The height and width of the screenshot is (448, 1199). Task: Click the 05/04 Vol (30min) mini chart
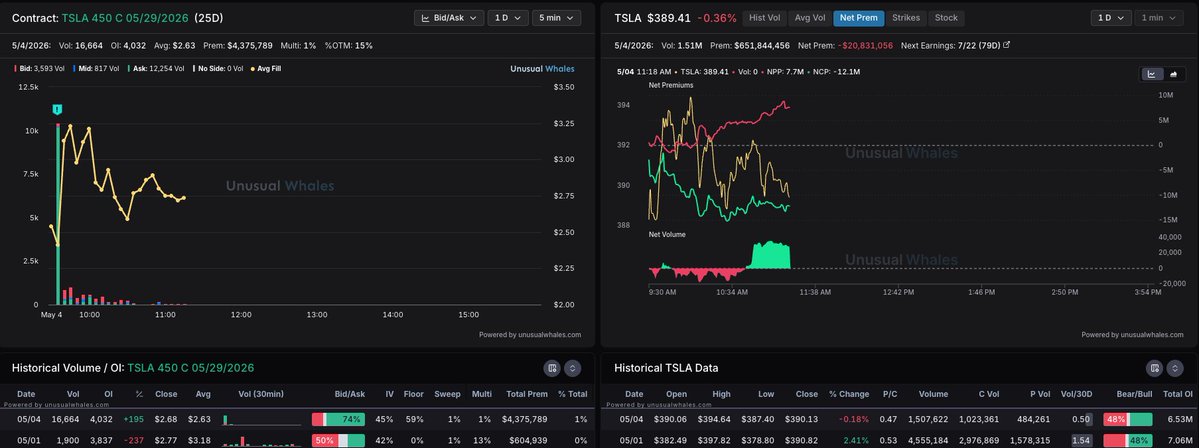click(x=262, y=419)
